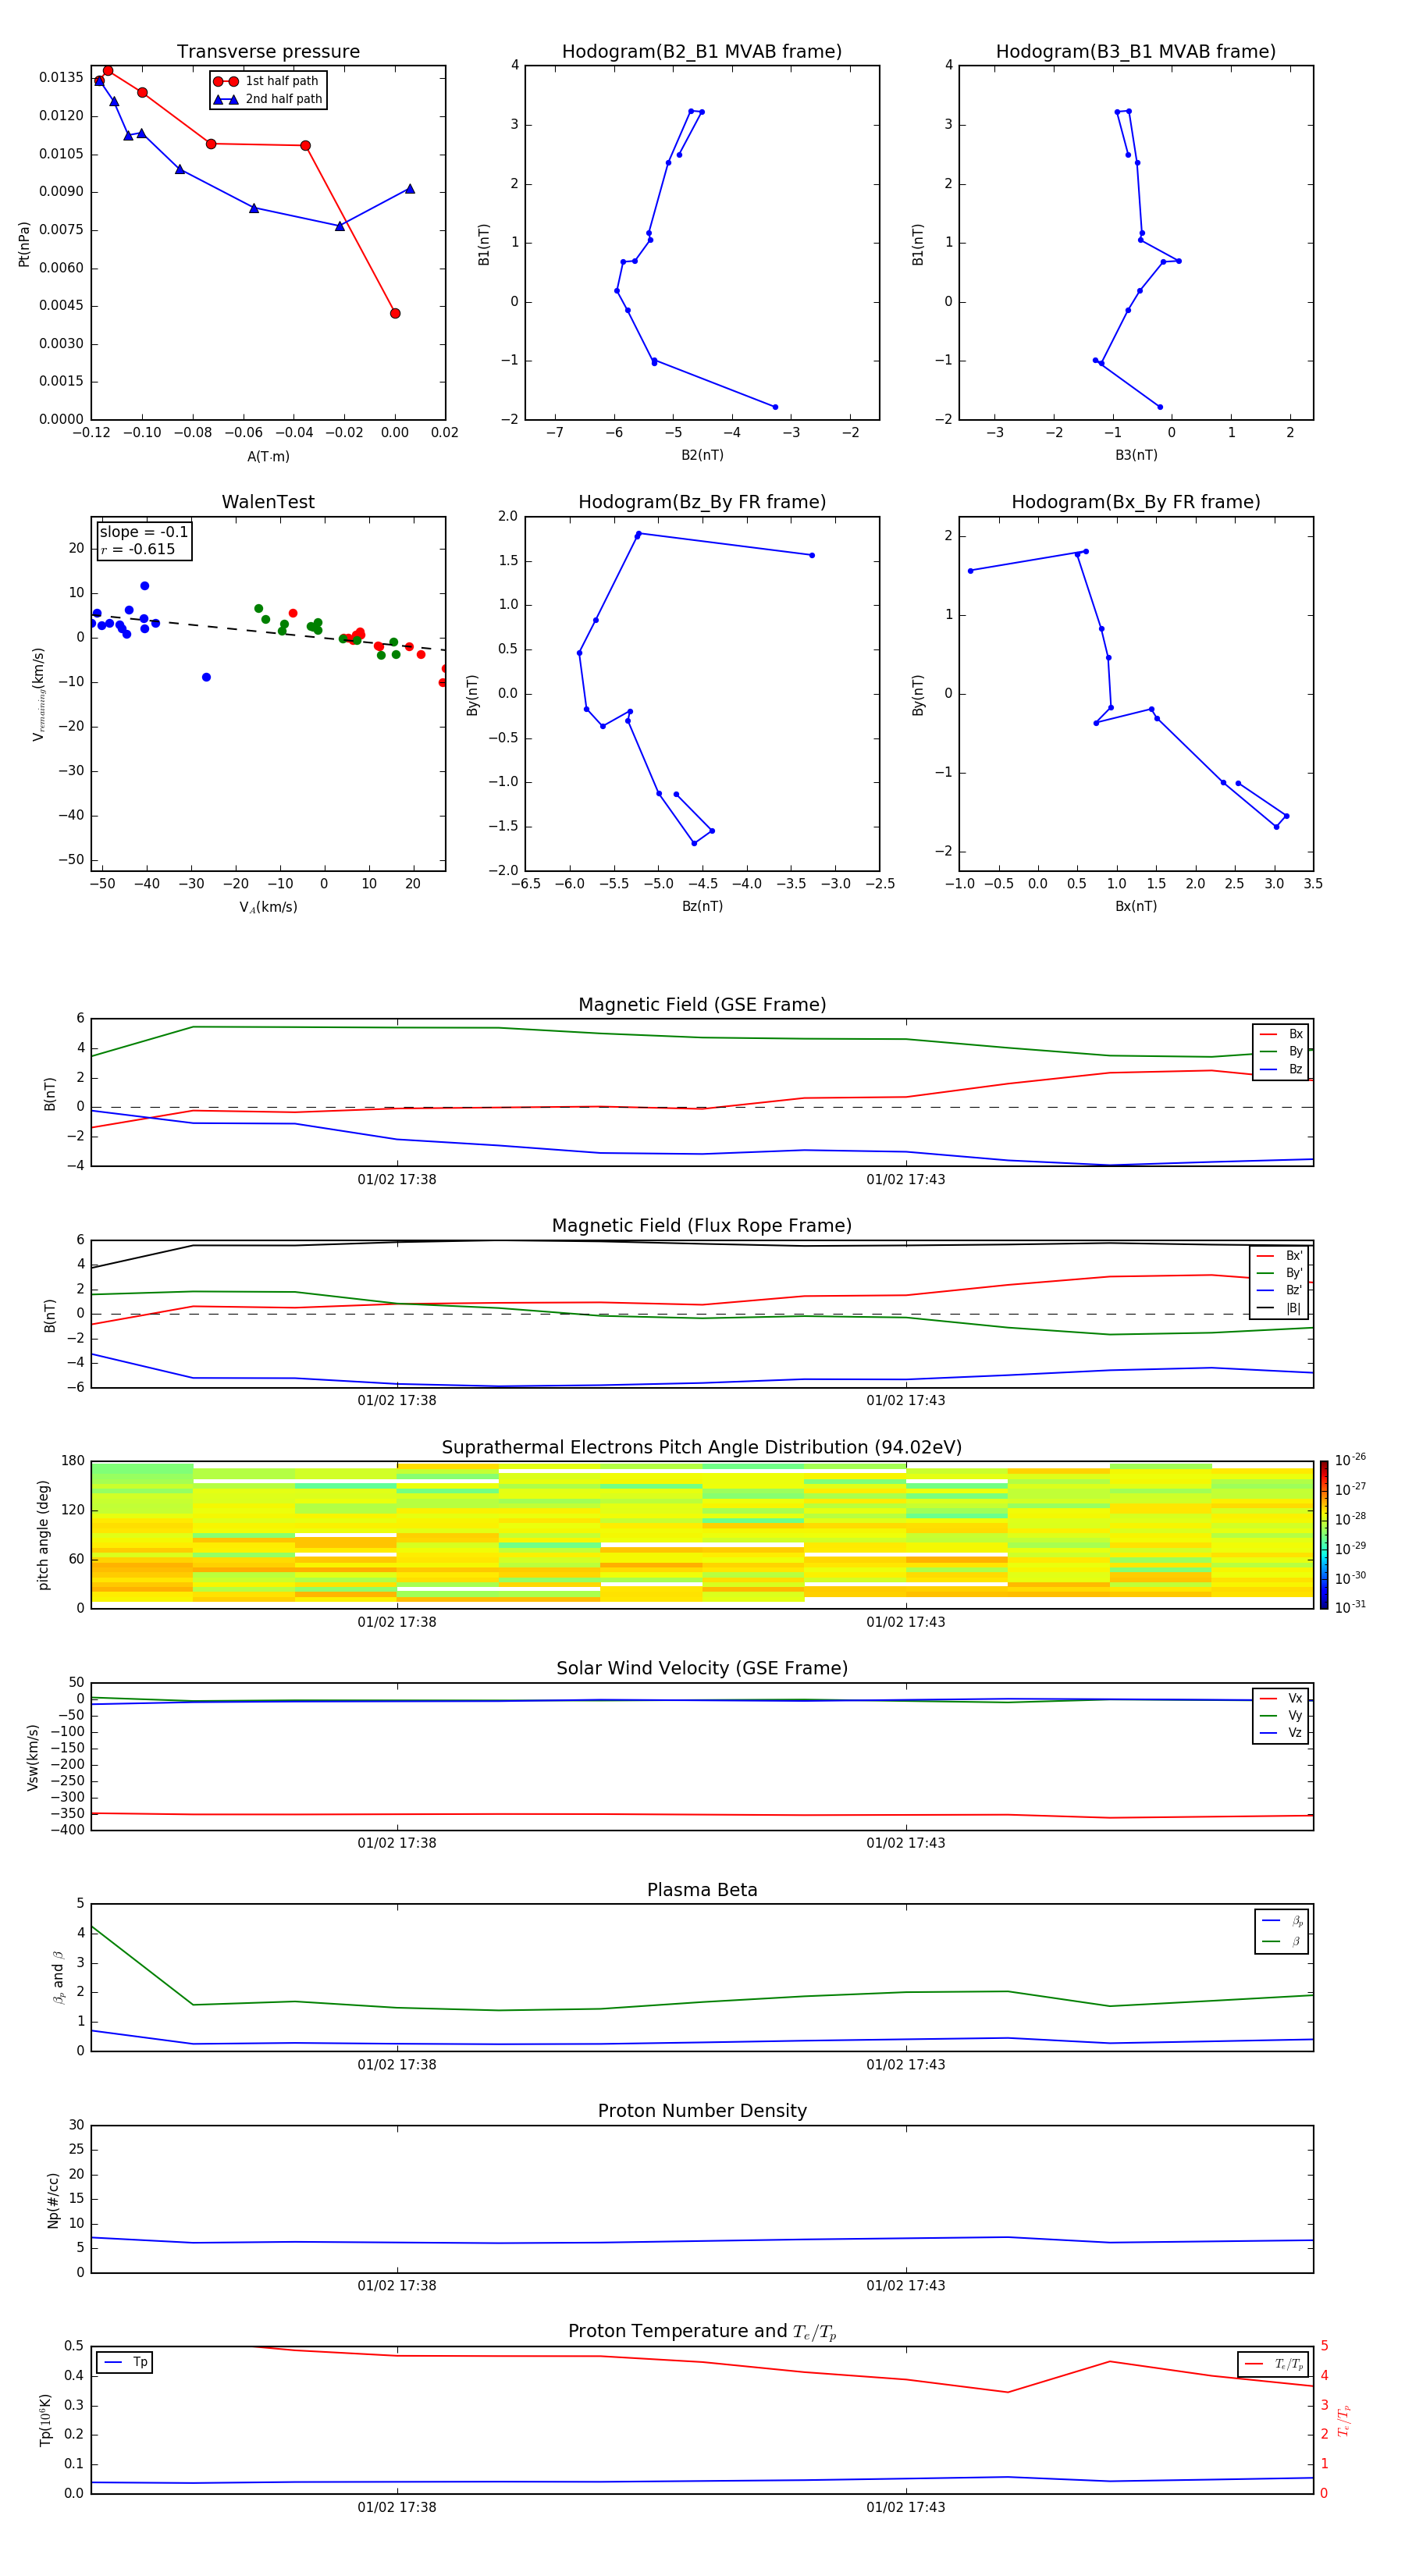Screen dimensions: 1405x2576
Task: Click the Hodogram(Bx_By FR frame) title
Action: point(1136,502)
